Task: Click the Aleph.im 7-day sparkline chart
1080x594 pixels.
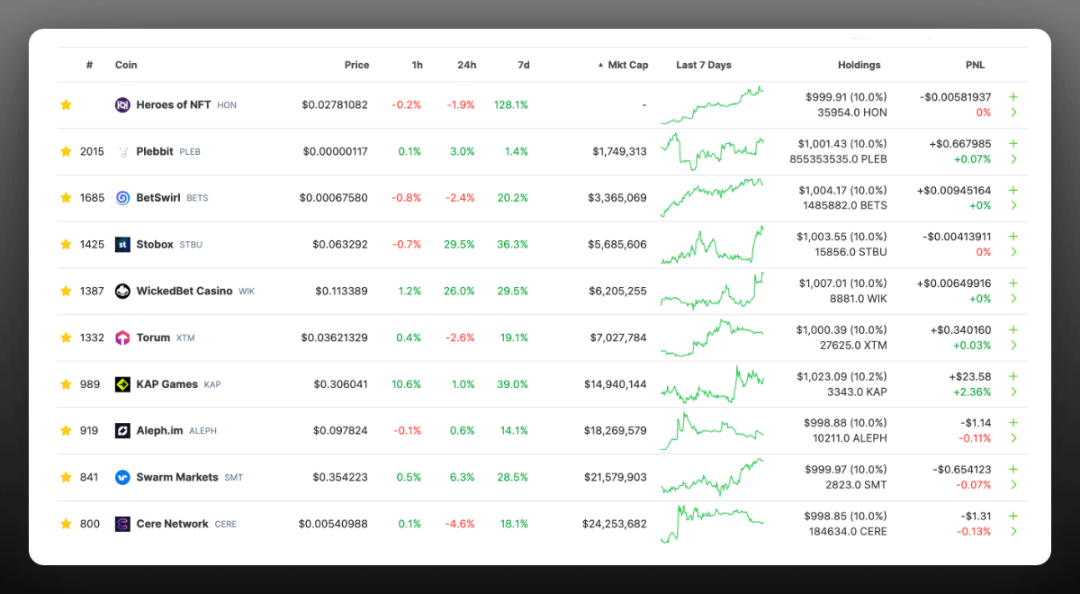Action: (711, 430)
